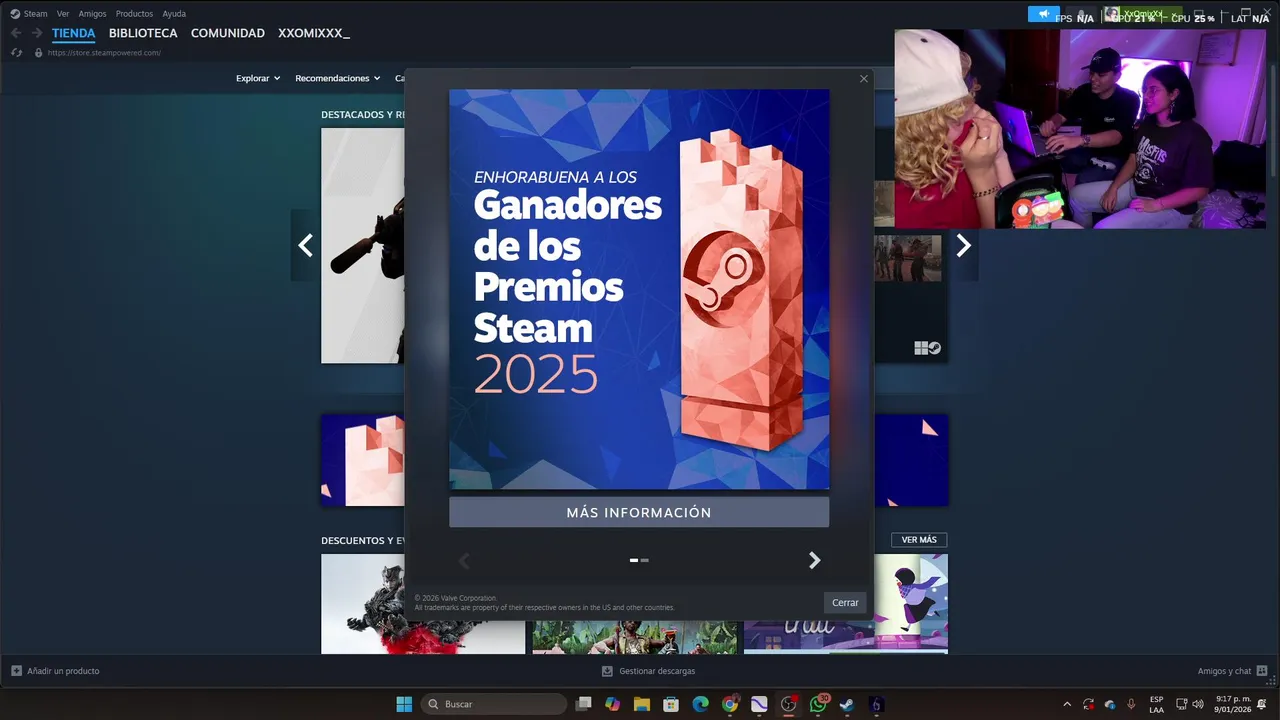Viewport: 1280px width, 720px height.
Task: Open XXOMIXXX_ profile tab
Action: point(314,33)
